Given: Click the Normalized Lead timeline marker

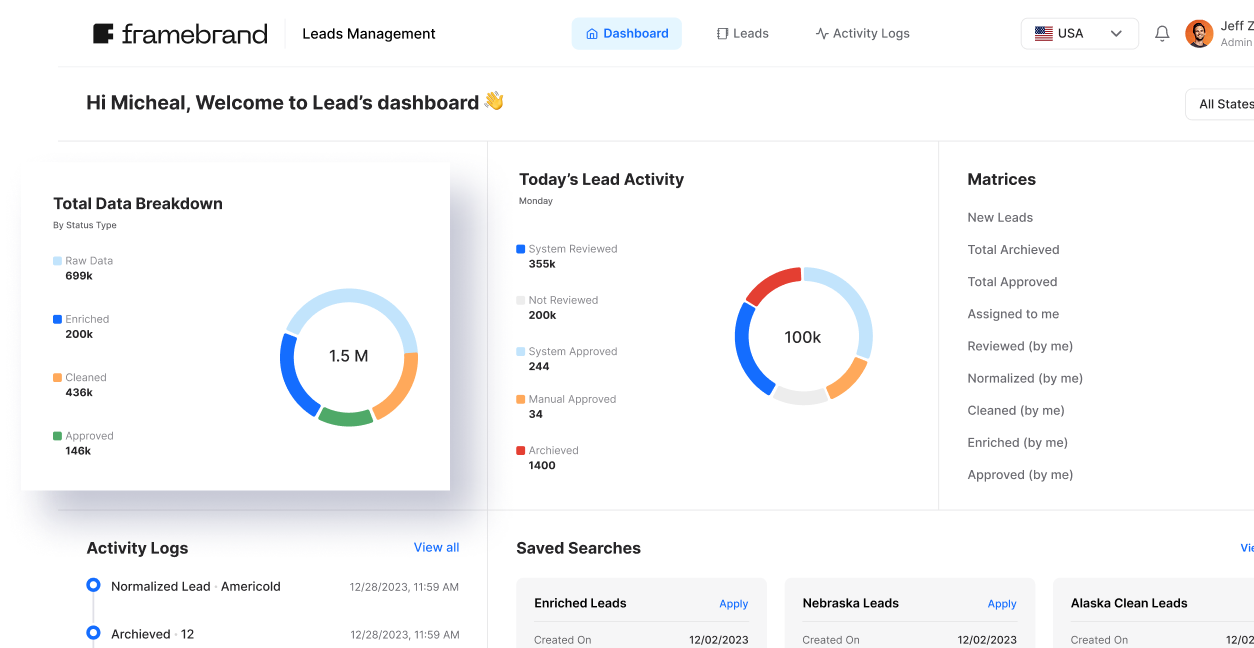Looking at the screenshot, I should click(x=93, y=585).
